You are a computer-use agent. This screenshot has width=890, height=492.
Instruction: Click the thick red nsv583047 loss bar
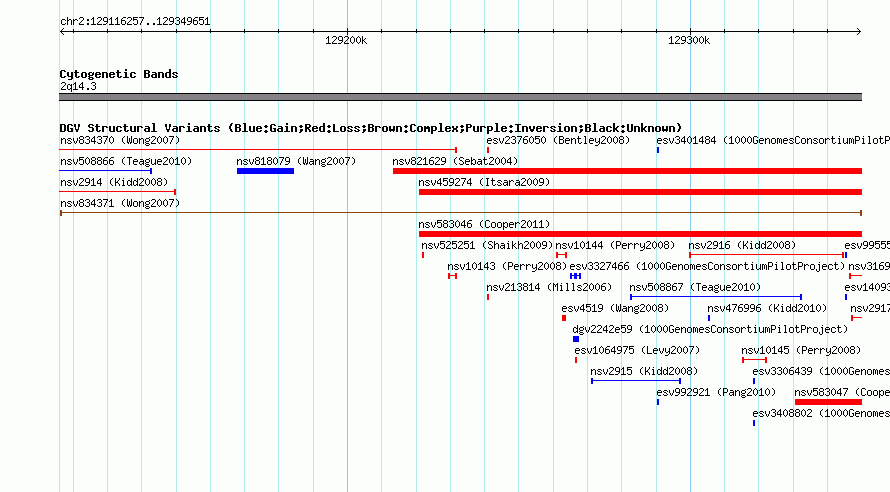(x=828, y=402)
